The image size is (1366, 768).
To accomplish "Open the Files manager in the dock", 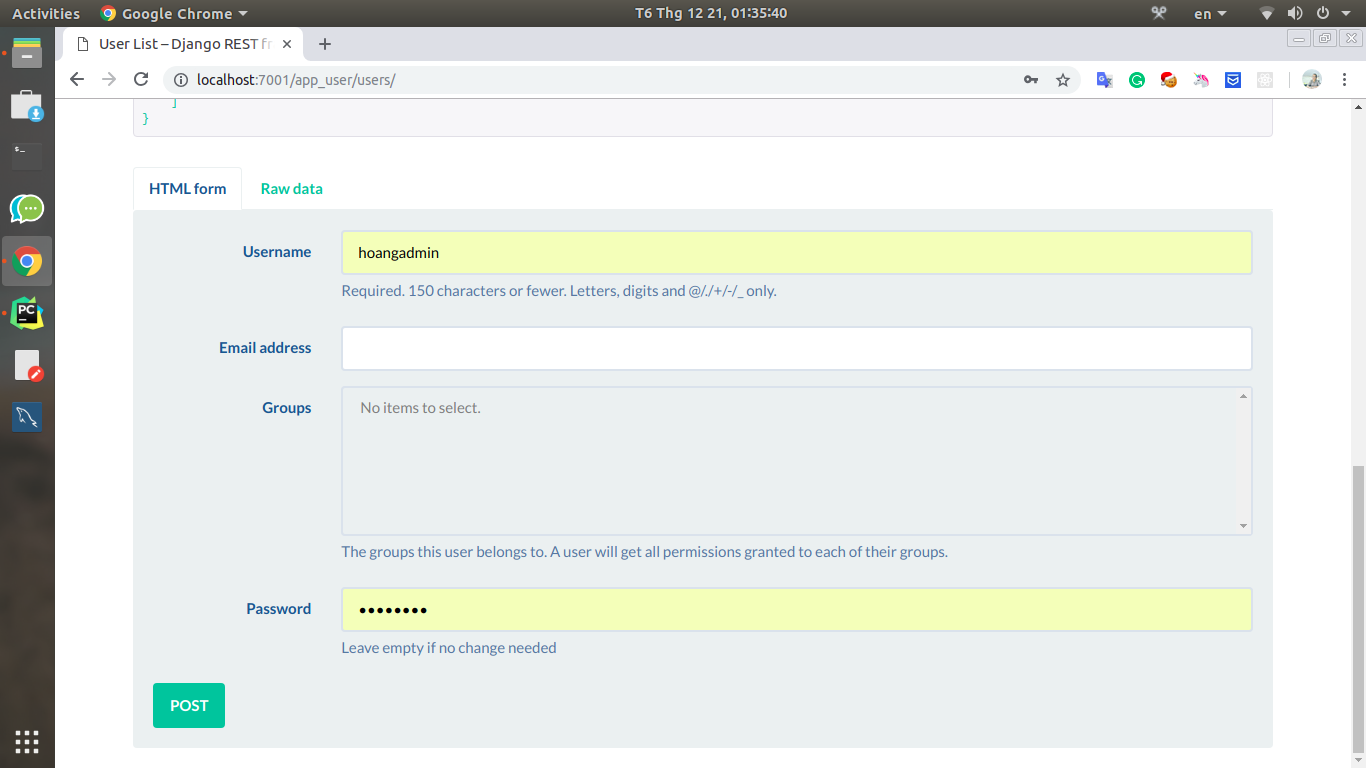I will click(x=27, y=52).
